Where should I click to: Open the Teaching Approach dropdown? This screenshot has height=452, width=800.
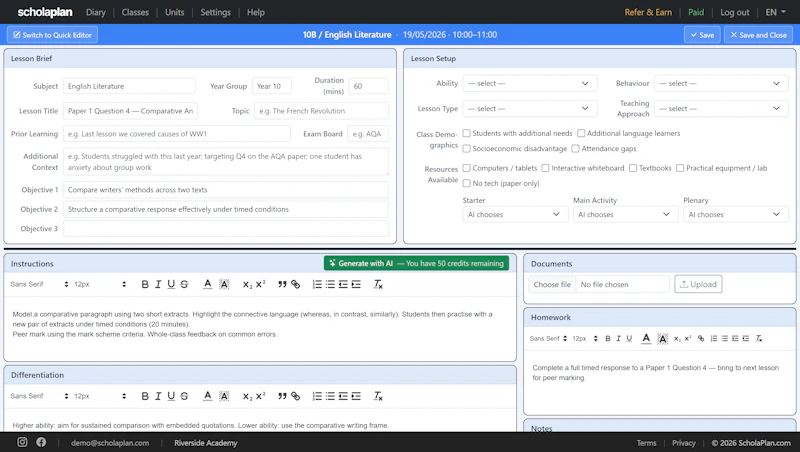tap(721, 109)
